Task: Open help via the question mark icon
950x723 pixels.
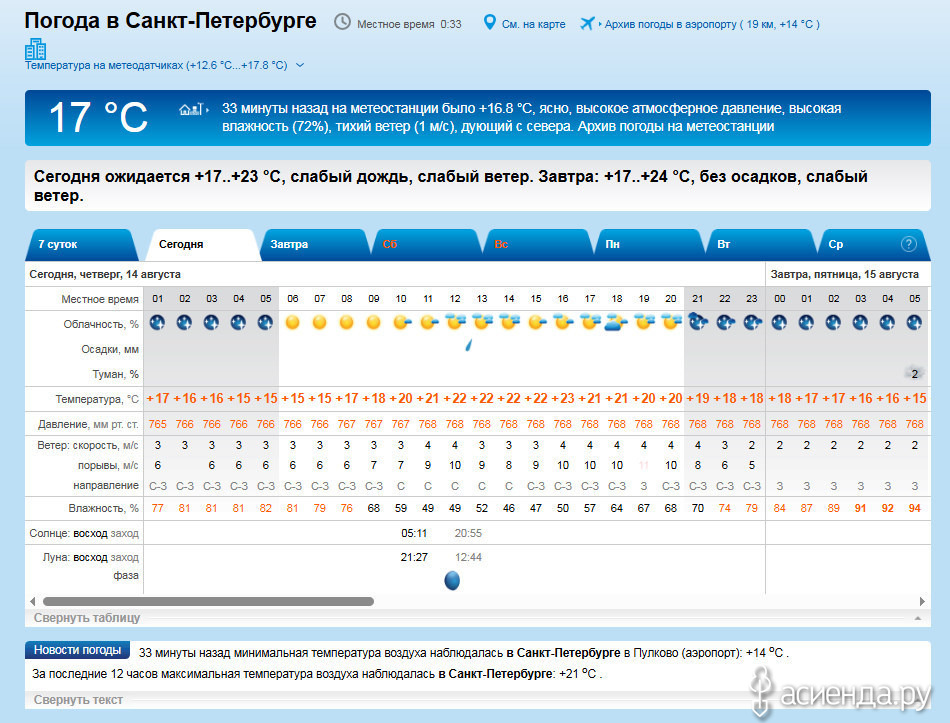Action: [x=908, y=243]
